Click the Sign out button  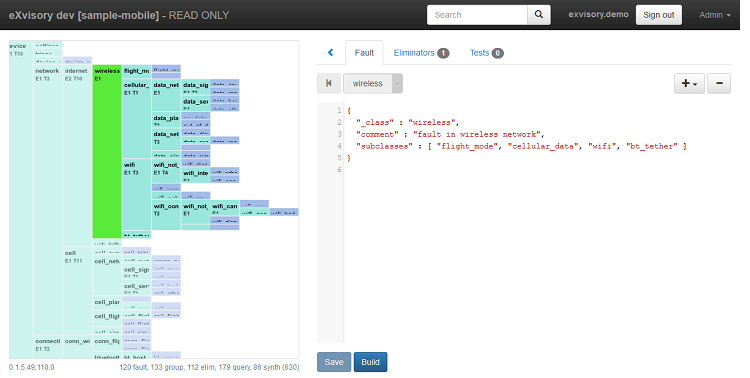click(x=659, y=15)
